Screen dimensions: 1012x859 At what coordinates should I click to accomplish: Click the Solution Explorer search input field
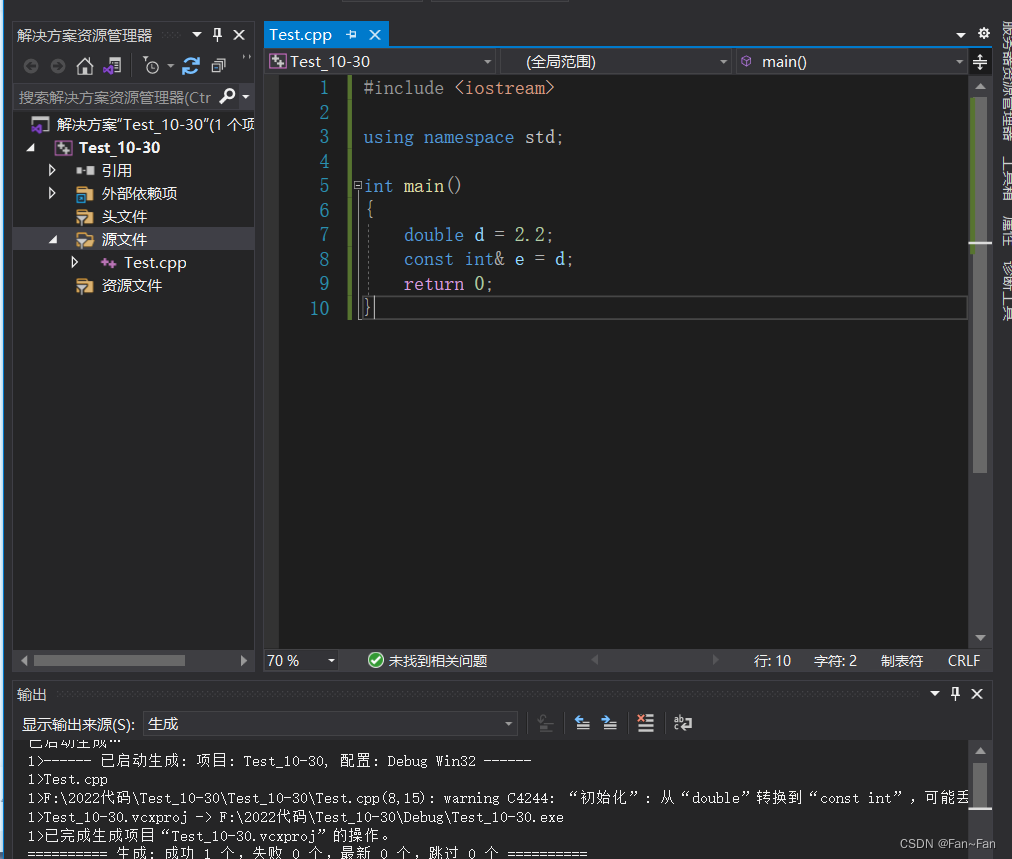coord(115,97)
